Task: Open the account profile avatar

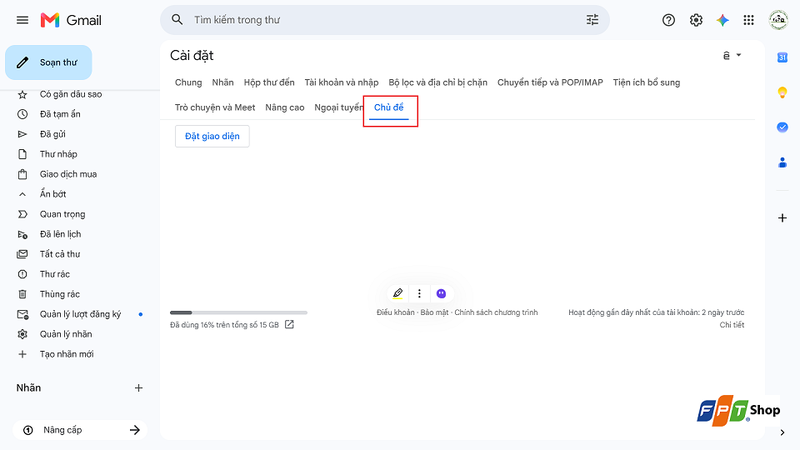Action: tap(779, 20)
